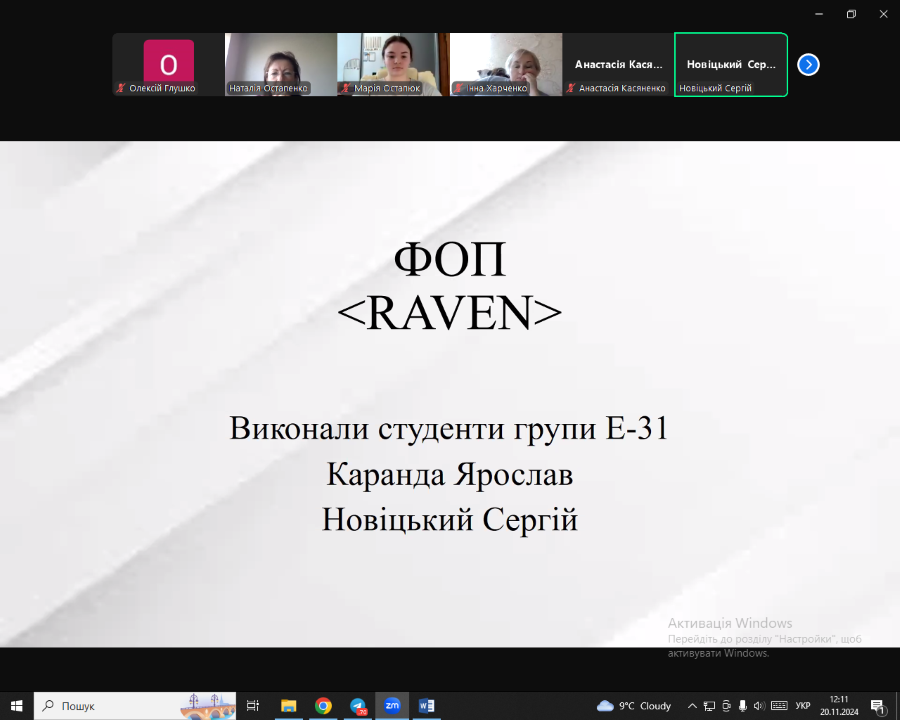Select Інна Харченко video thumbnail
900x720 pixels.
pos(506,64)
